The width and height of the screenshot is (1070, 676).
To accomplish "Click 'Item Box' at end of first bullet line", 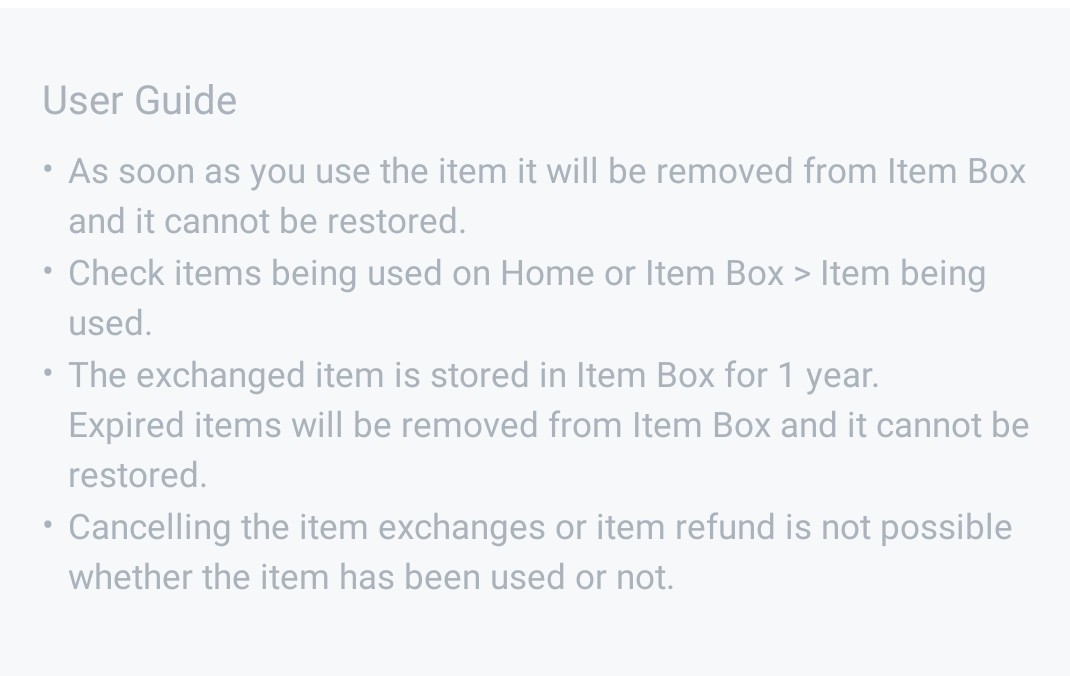I will point(957,172).
